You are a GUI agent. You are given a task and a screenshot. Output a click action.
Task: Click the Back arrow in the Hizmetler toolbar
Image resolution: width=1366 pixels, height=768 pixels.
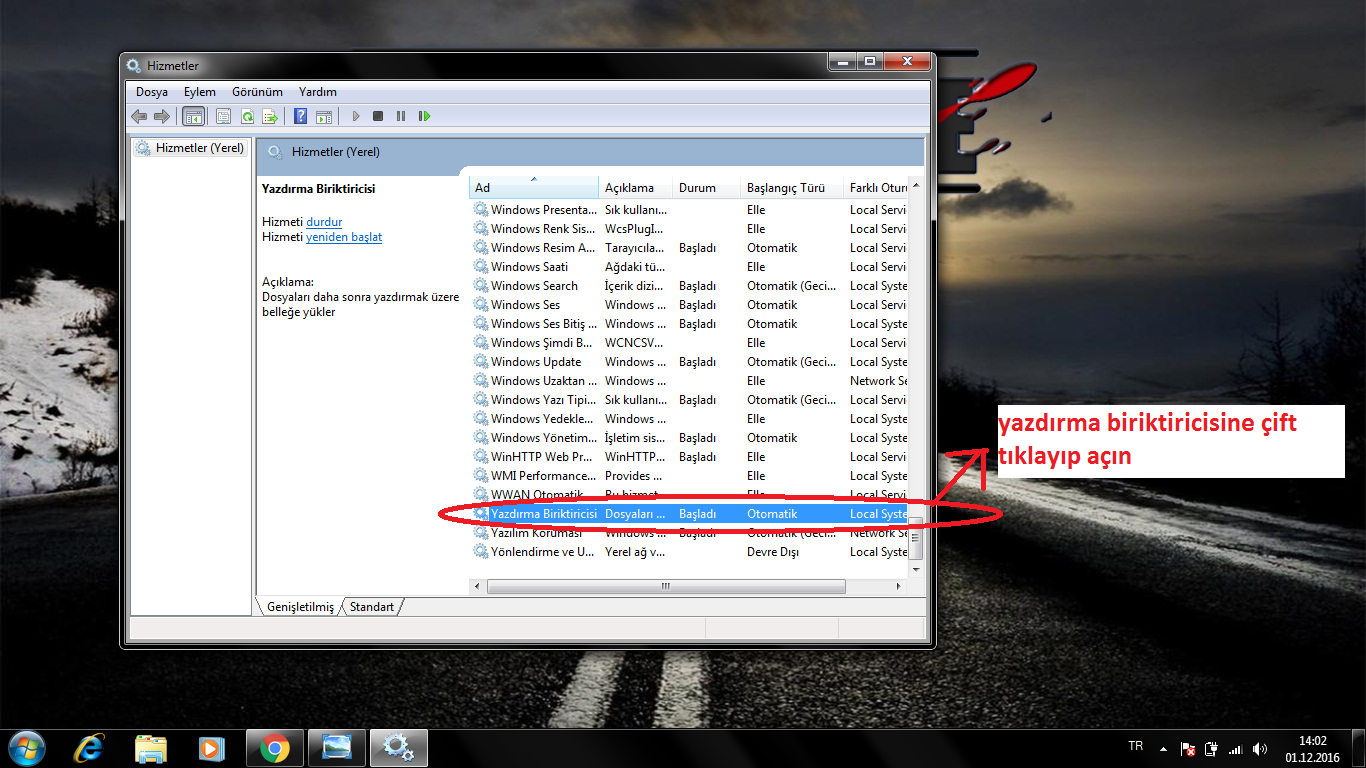(x=139, y=116)
